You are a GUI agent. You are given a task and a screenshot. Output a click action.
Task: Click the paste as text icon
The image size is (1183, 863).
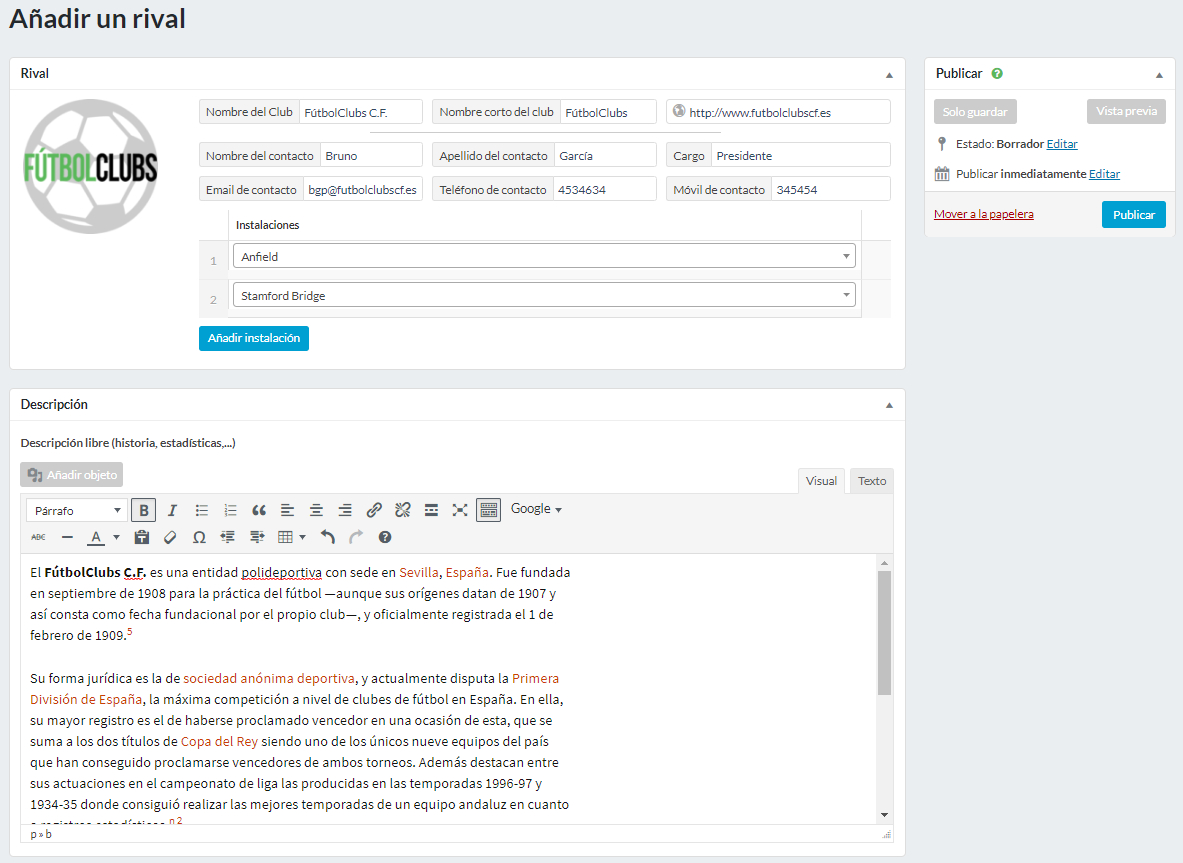pyautogui.click(x=142, y=537)
